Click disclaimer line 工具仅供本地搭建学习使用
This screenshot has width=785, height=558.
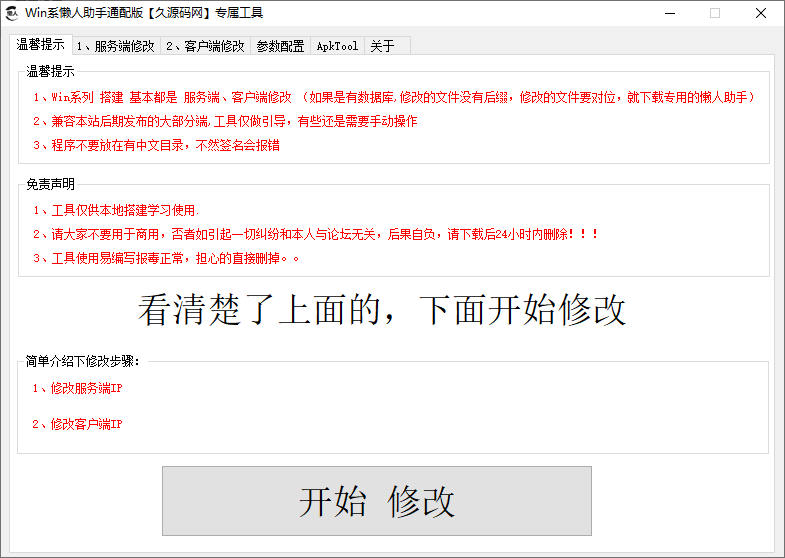pyautogui.click(x=116, y=210)
